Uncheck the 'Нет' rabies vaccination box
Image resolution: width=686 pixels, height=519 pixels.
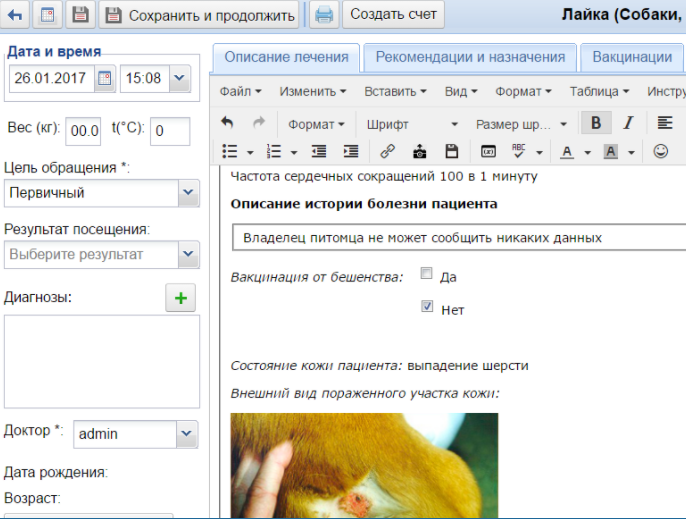tap(427, 307)
